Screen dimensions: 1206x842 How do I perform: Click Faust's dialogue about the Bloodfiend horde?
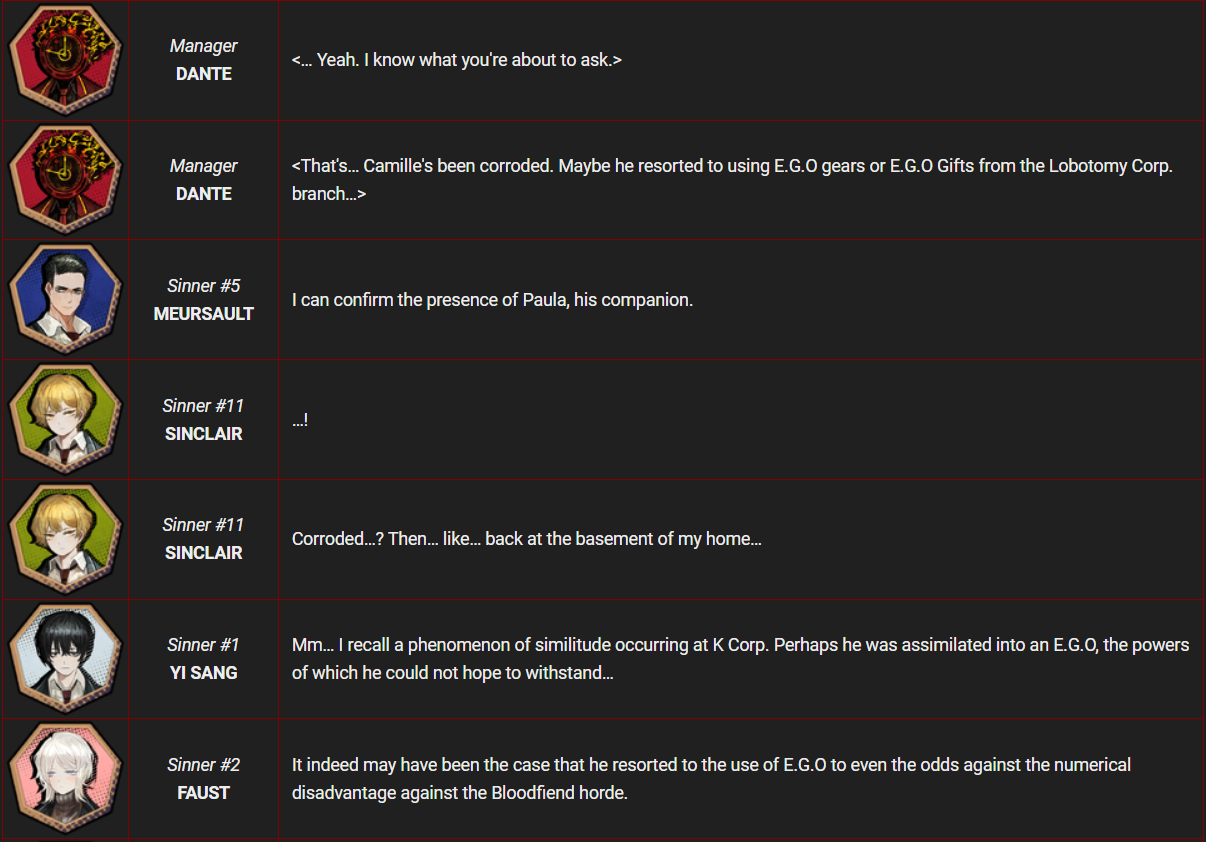711,779
